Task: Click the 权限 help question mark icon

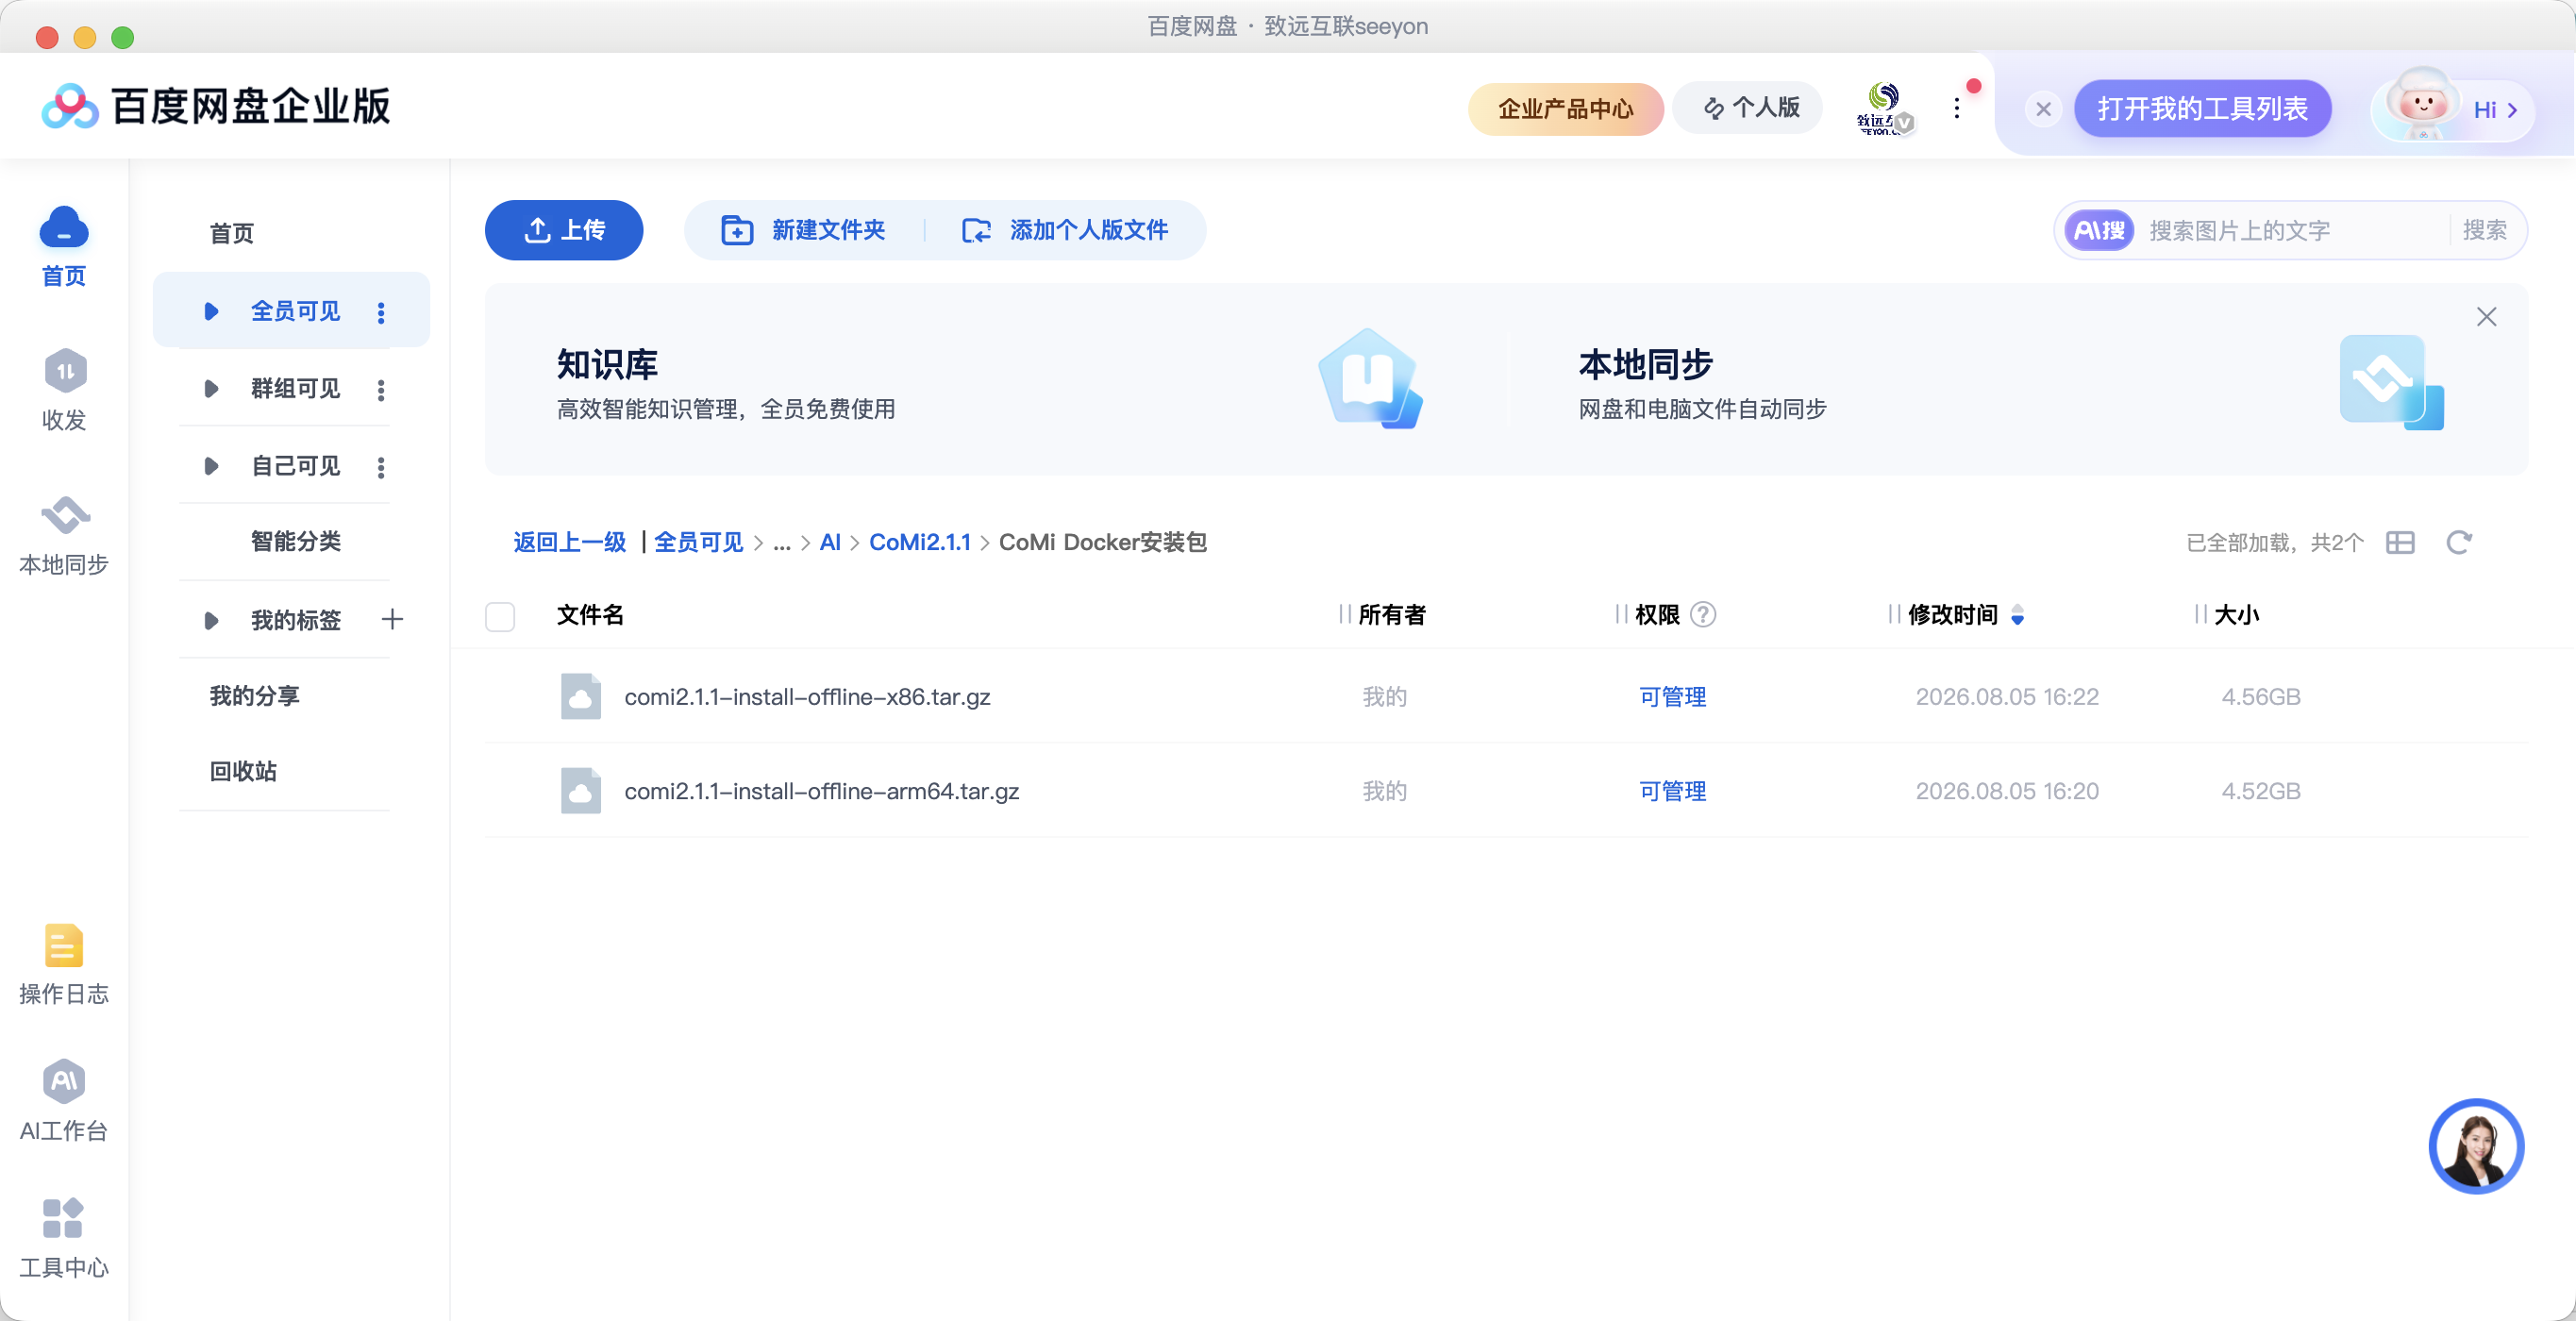Action: coord(1703,614)
